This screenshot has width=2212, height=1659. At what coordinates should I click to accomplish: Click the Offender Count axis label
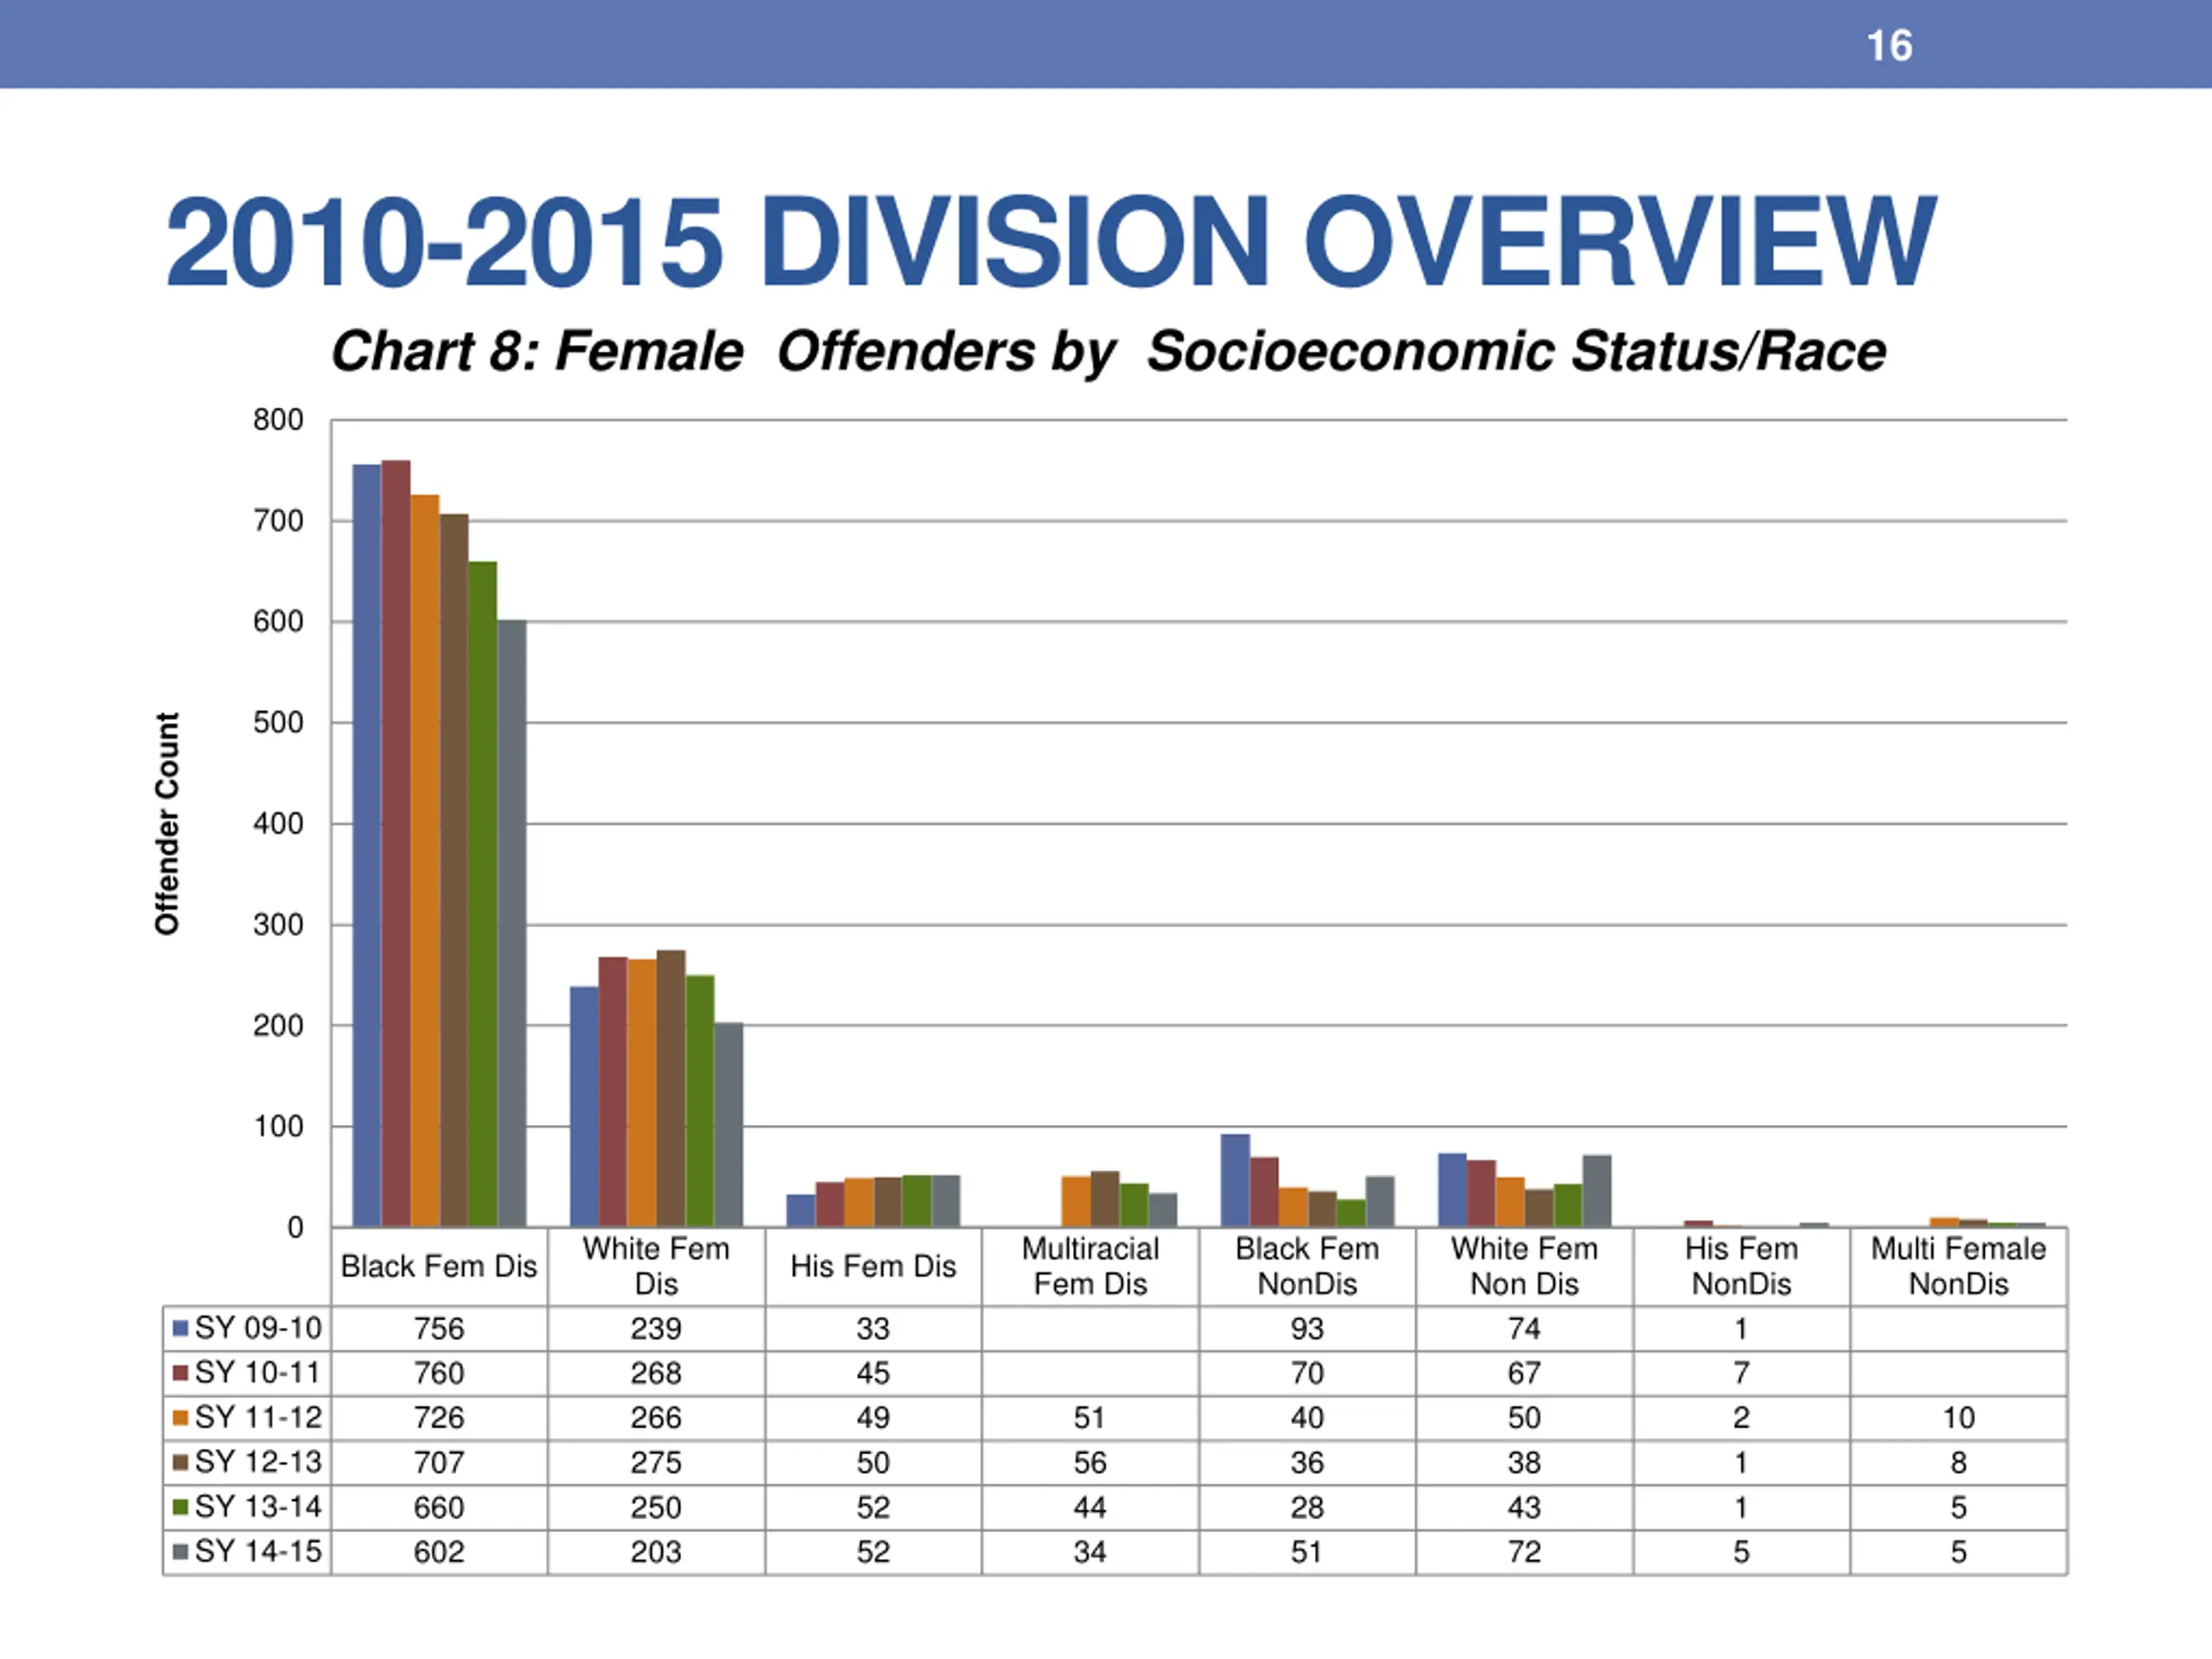pyautogui.click(x=167, y=824)
